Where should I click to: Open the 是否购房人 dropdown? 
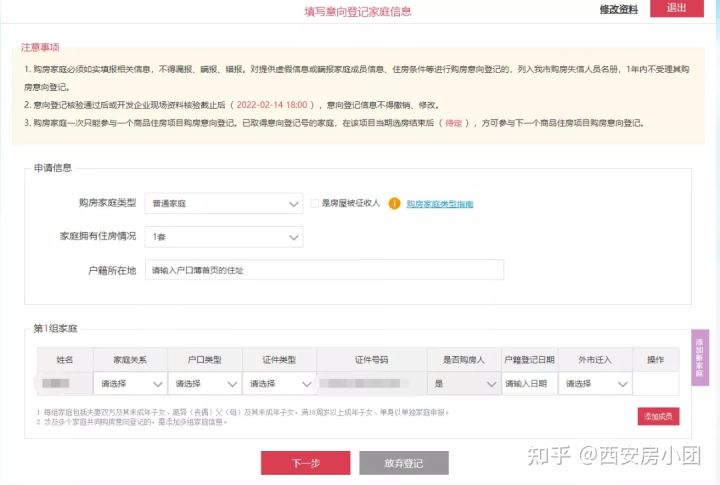[464, 383]
